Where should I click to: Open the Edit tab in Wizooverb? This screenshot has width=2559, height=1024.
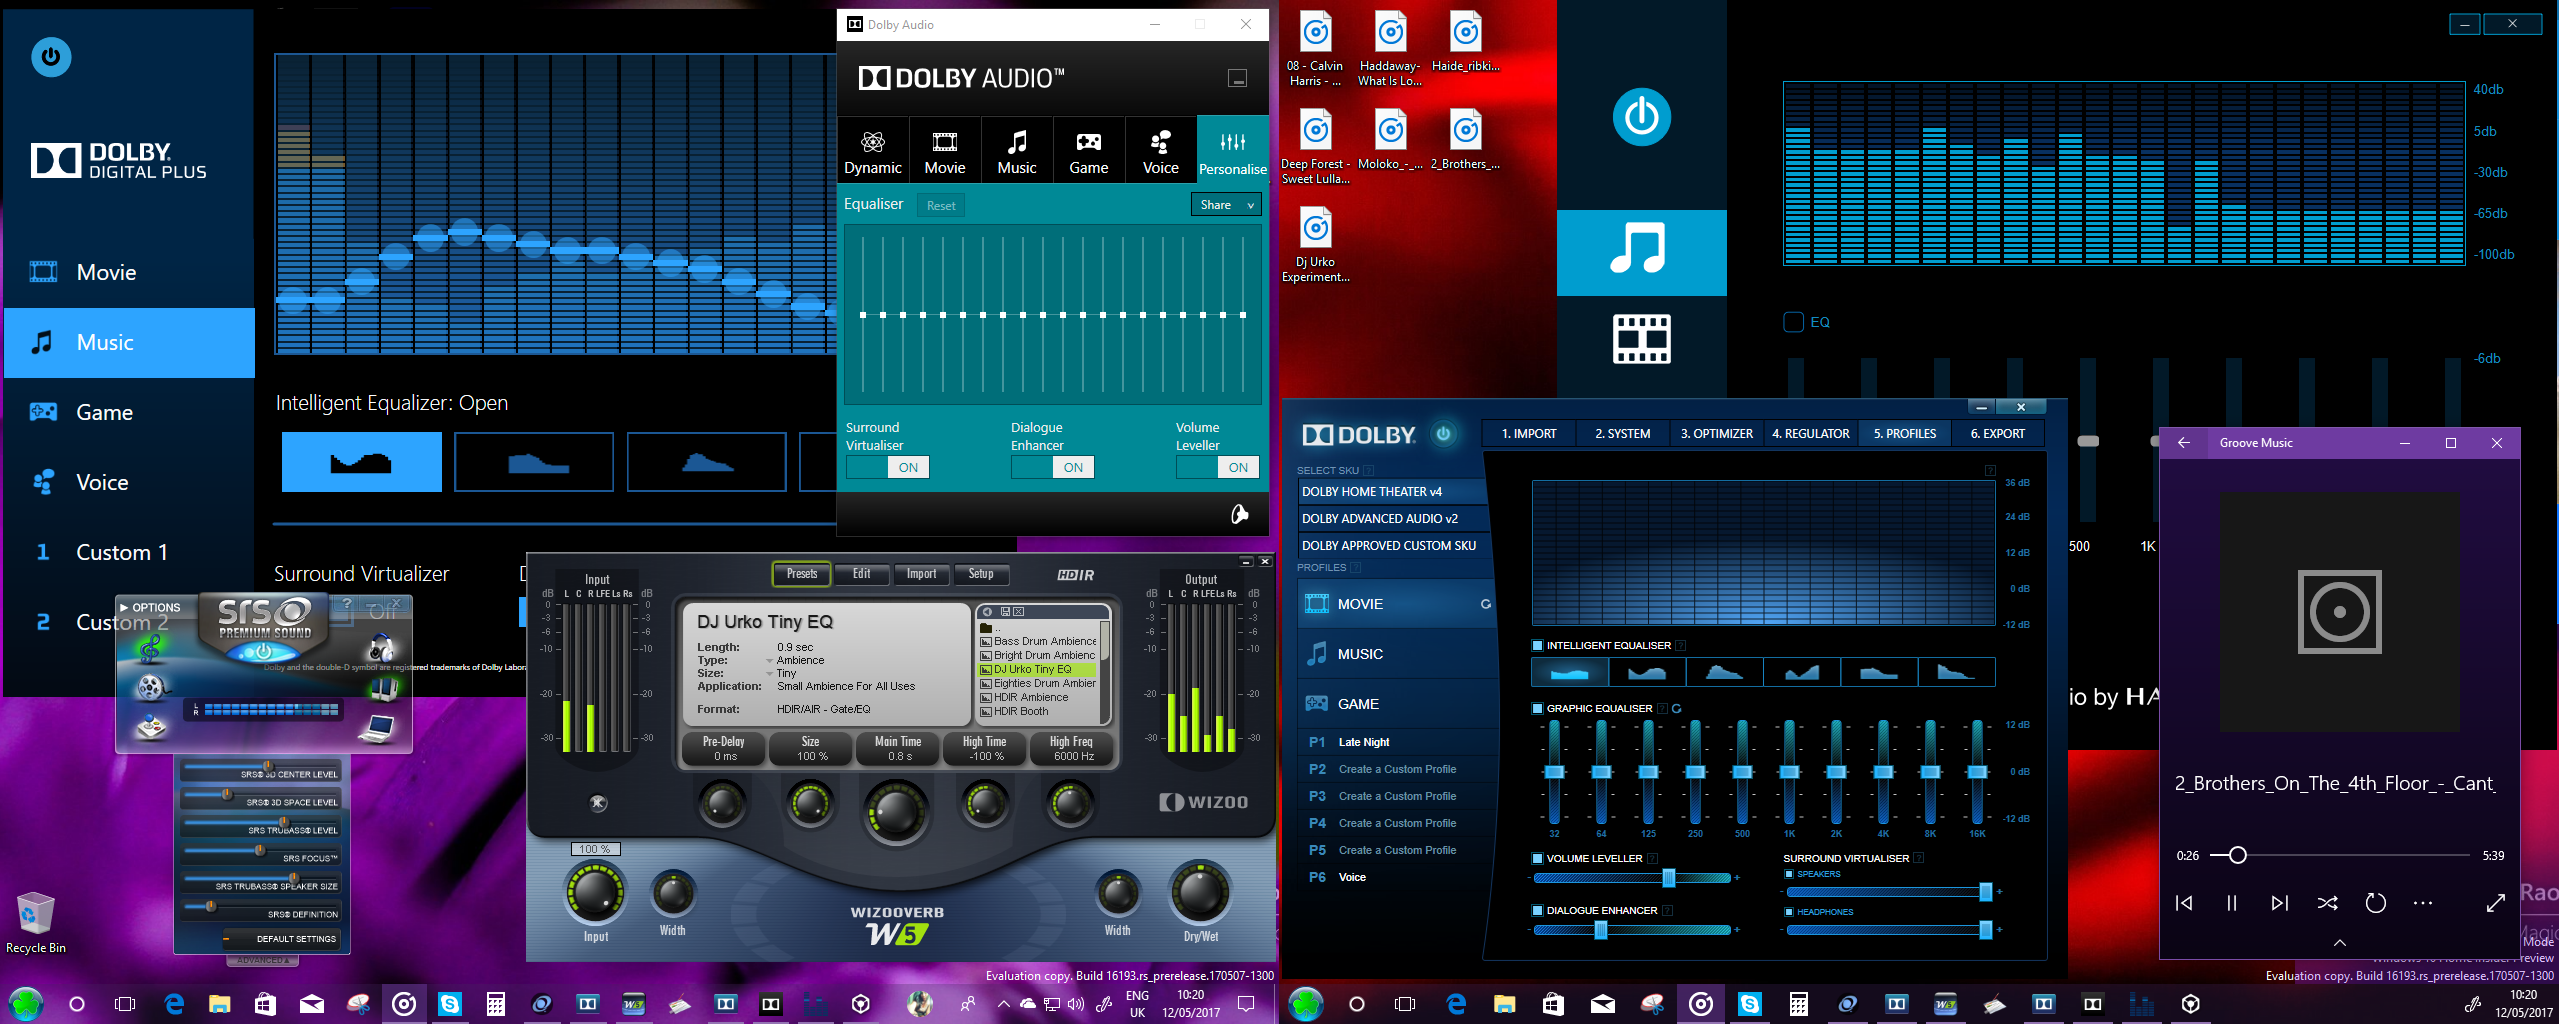tap(861, 574)
